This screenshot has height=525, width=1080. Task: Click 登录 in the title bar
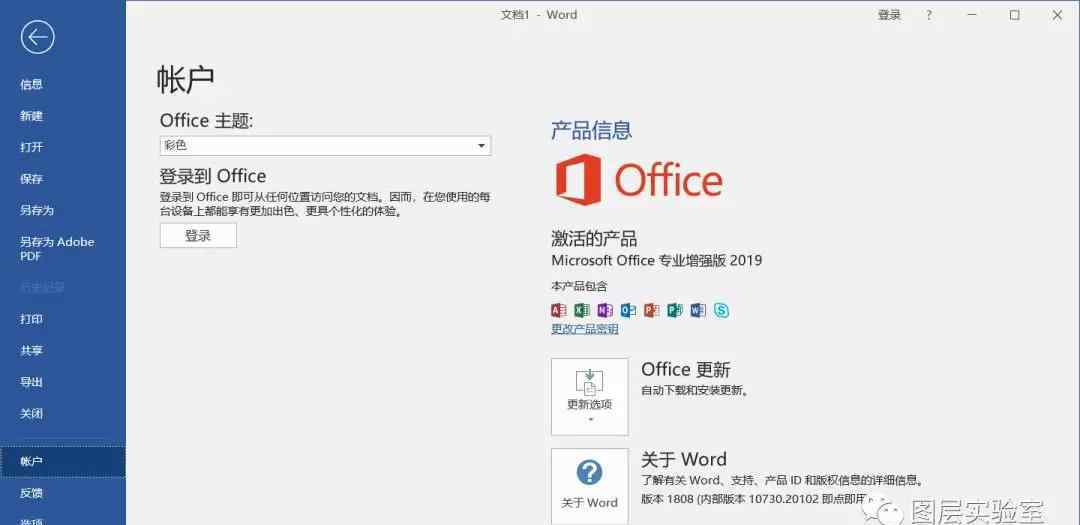[889, 15]
